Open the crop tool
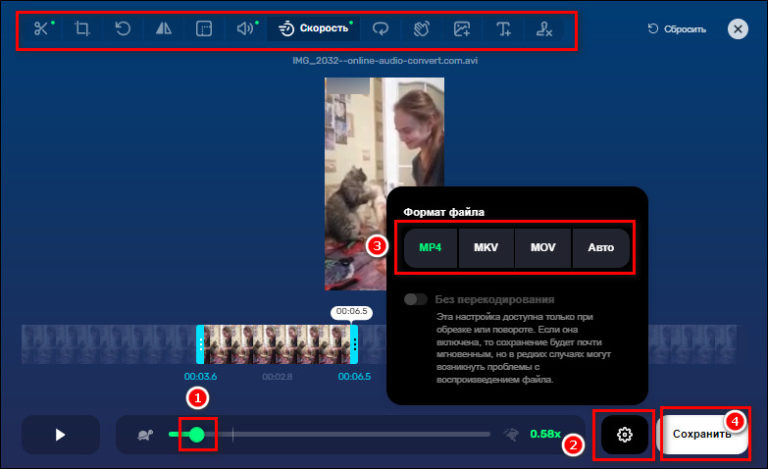Image resolution: width=768 pixels, height=469 pixels. point(82,29)
